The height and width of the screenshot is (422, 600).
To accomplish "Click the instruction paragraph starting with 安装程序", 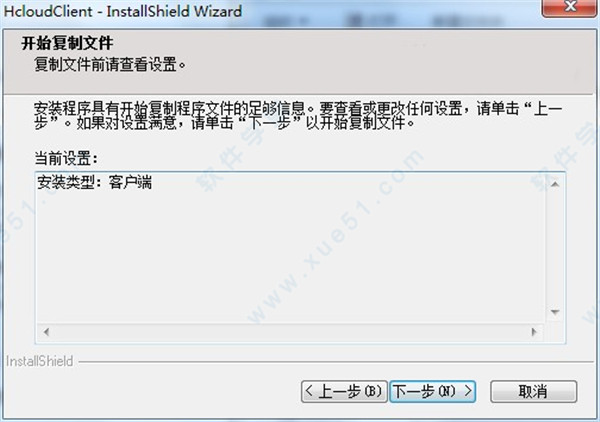I will click(x=298, y=116).
